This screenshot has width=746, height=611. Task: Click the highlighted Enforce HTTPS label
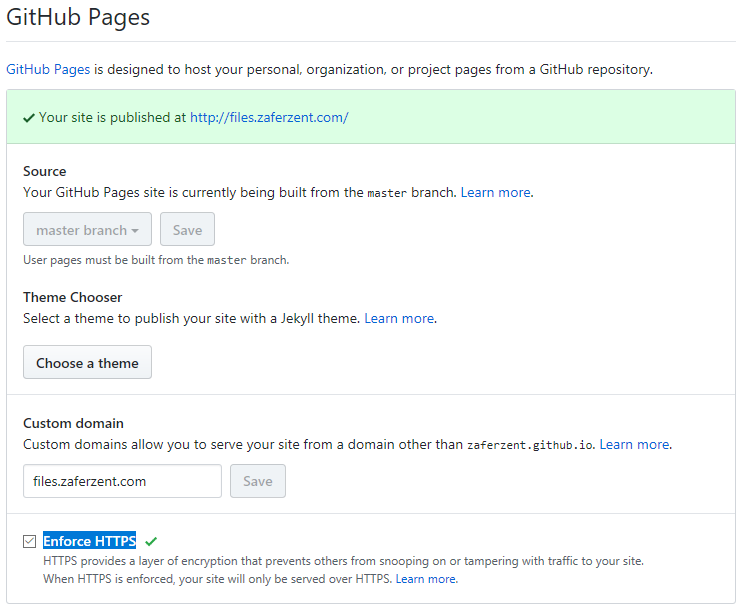click(x=89, y=541)
